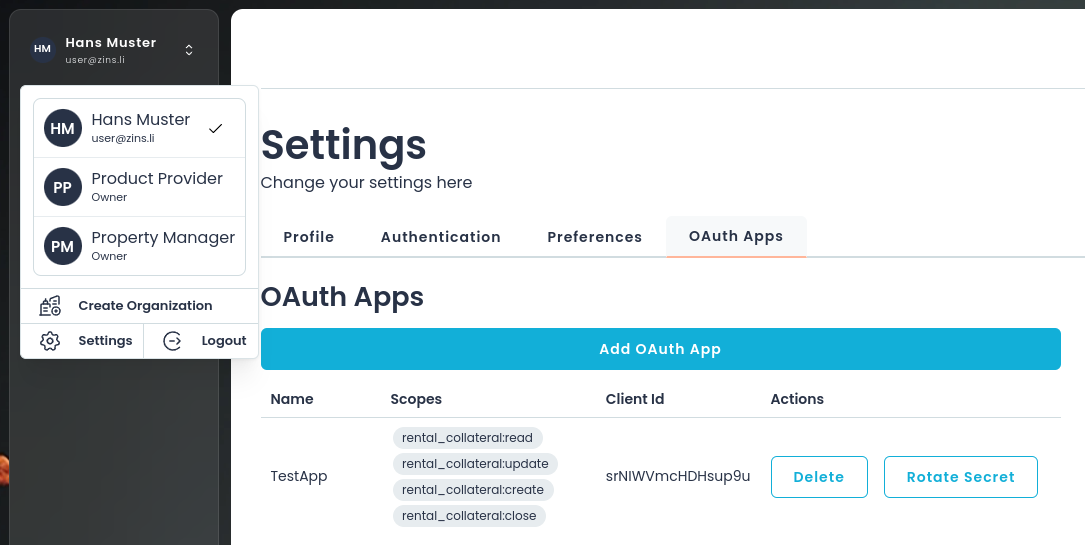Click the rental_collateral:read scope tag

(467, 438)
